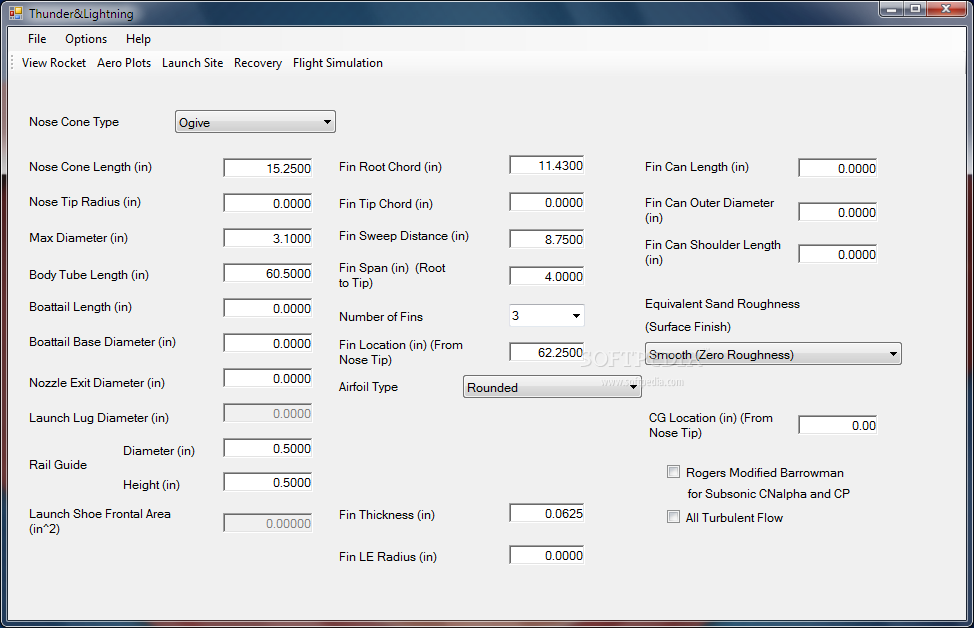Screen dimensions: 974x628
Task: Open the File menu
Action: point(37,39)
